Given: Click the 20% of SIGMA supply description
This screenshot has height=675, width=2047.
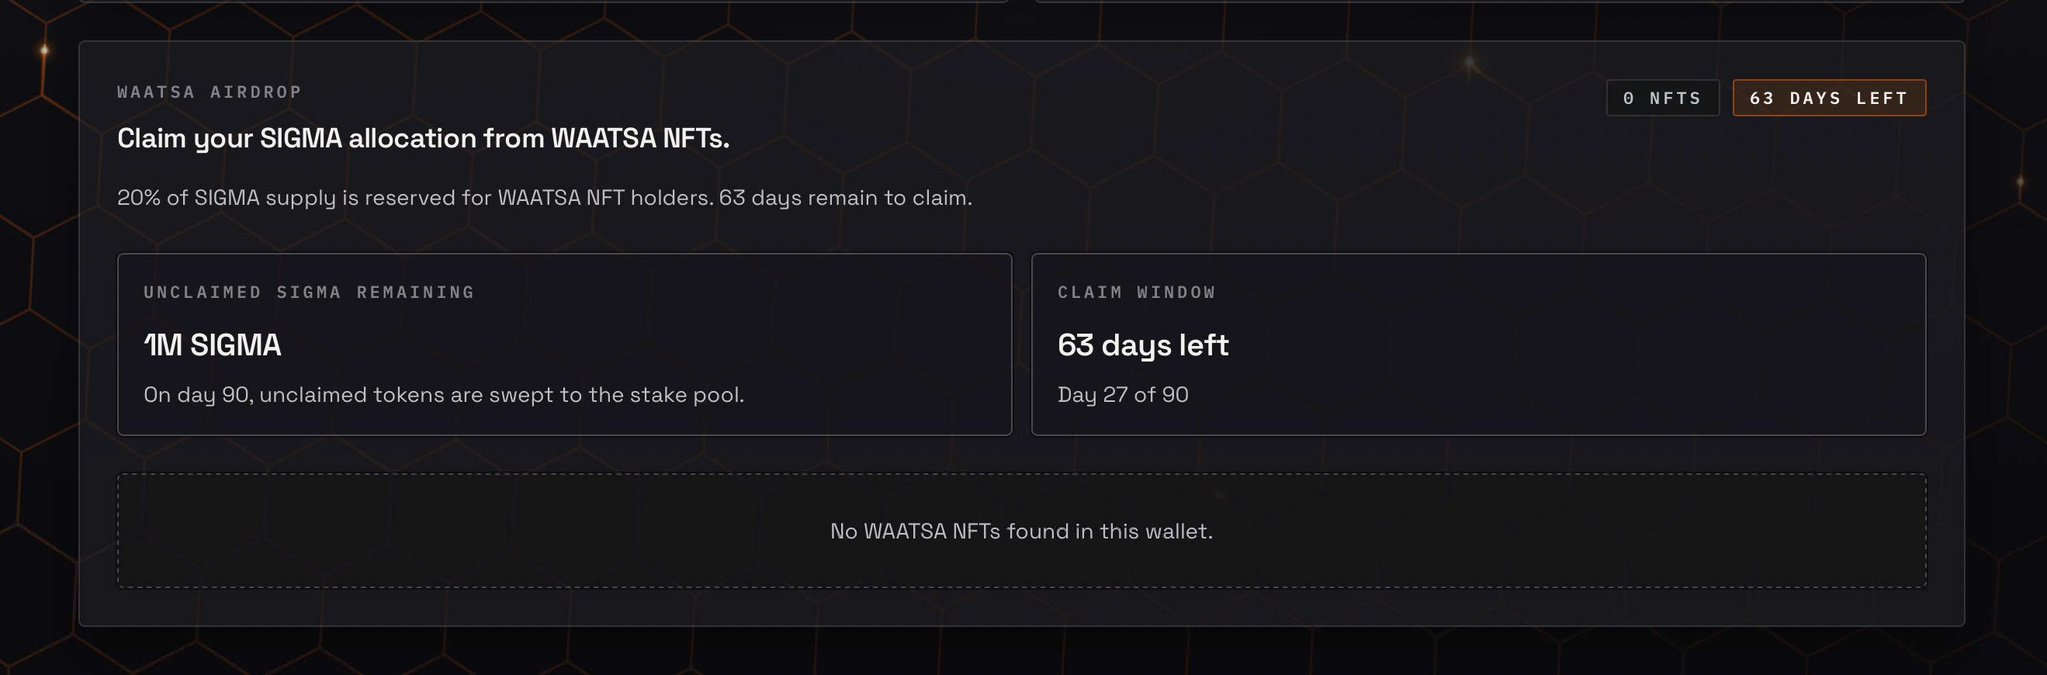Looking at the screenshot, I should click(x=544, y=198).
